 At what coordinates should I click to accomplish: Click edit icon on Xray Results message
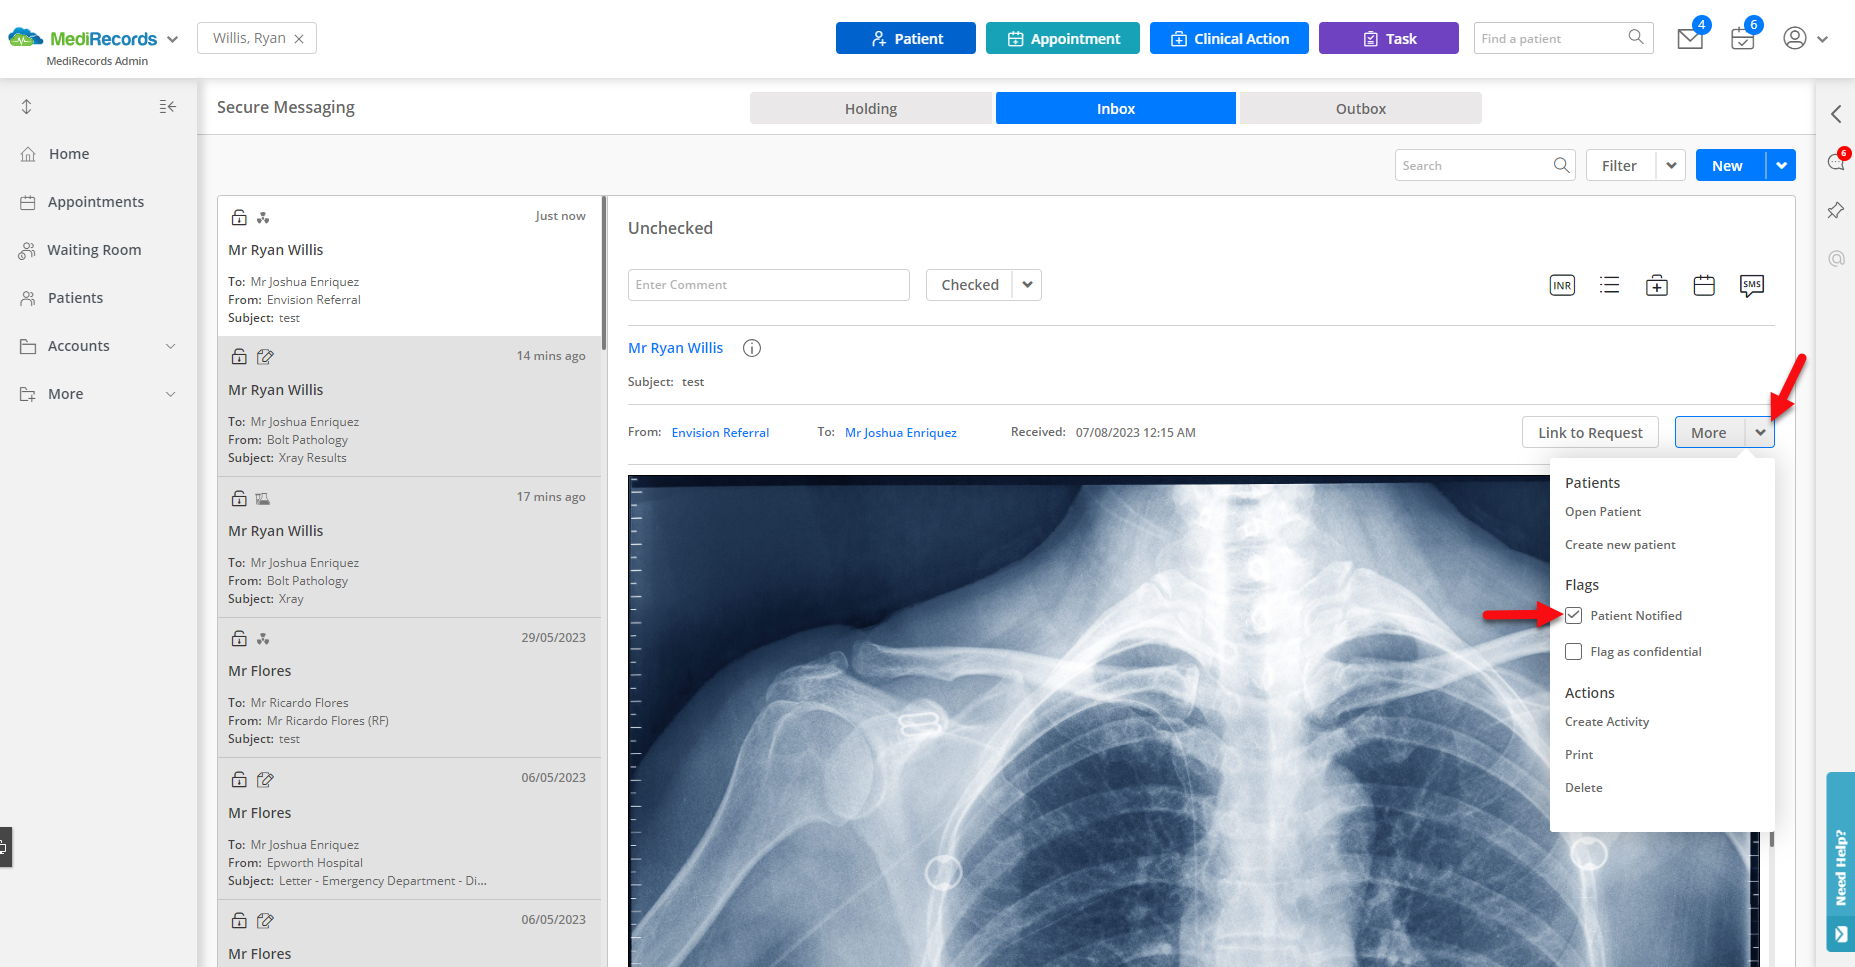pyautogui.click(x=265, y=356)
